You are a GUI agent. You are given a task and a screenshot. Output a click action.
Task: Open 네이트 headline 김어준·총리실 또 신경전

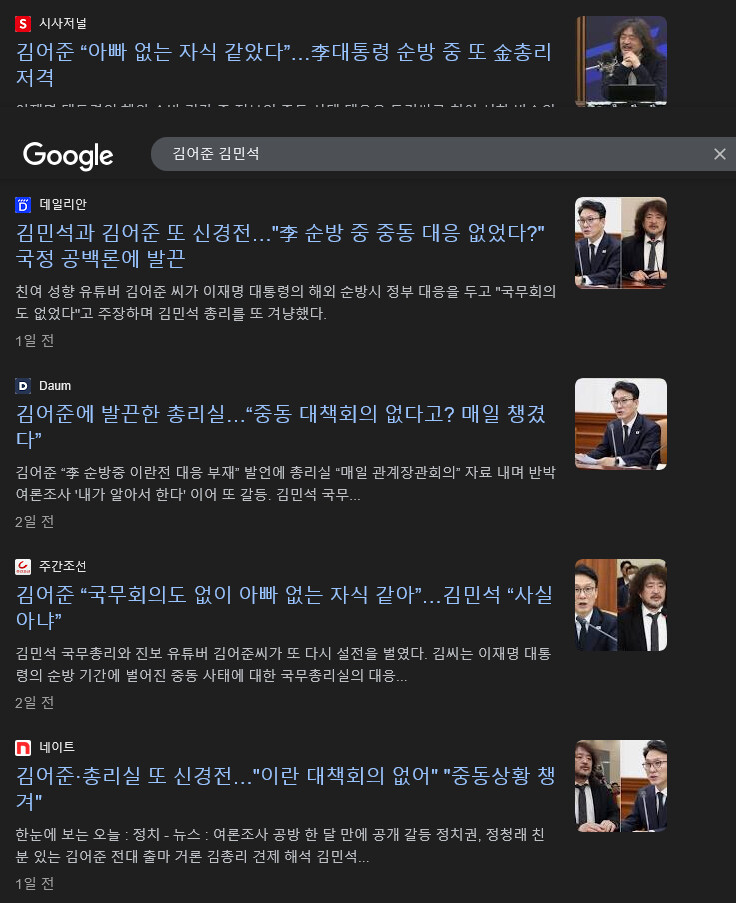tap(285, 788)
